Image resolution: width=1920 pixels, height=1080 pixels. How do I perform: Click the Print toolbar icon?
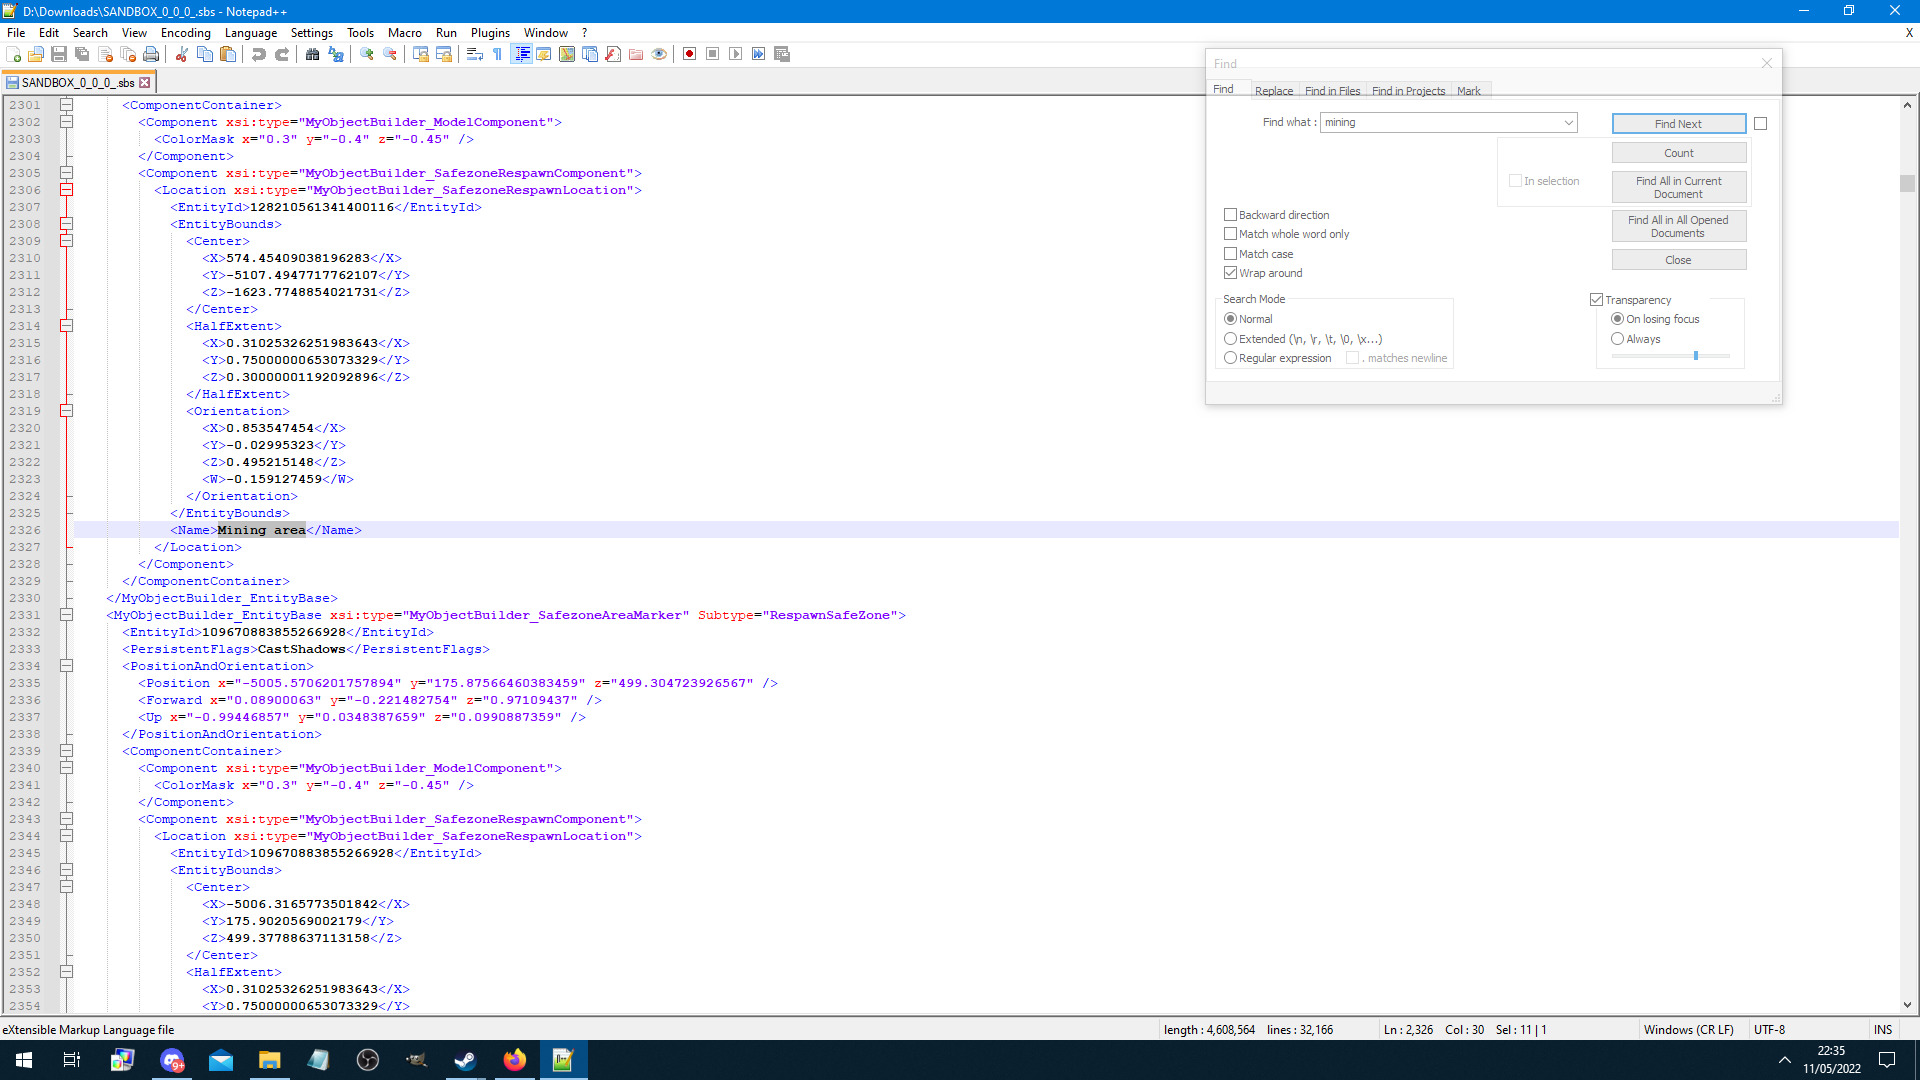click(151, 54)
